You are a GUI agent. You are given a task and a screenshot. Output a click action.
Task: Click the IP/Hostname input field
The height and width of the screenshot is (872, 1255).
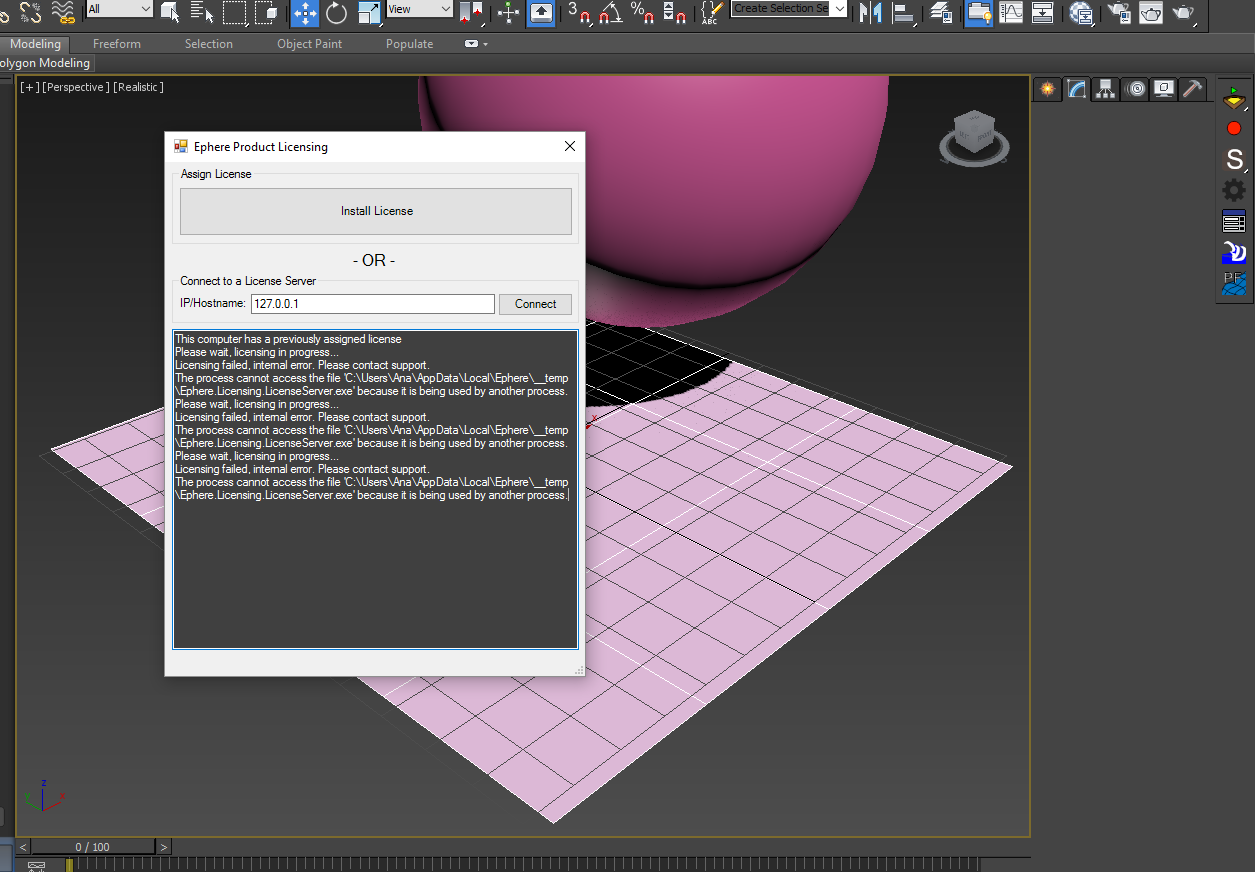click(372, 304)
